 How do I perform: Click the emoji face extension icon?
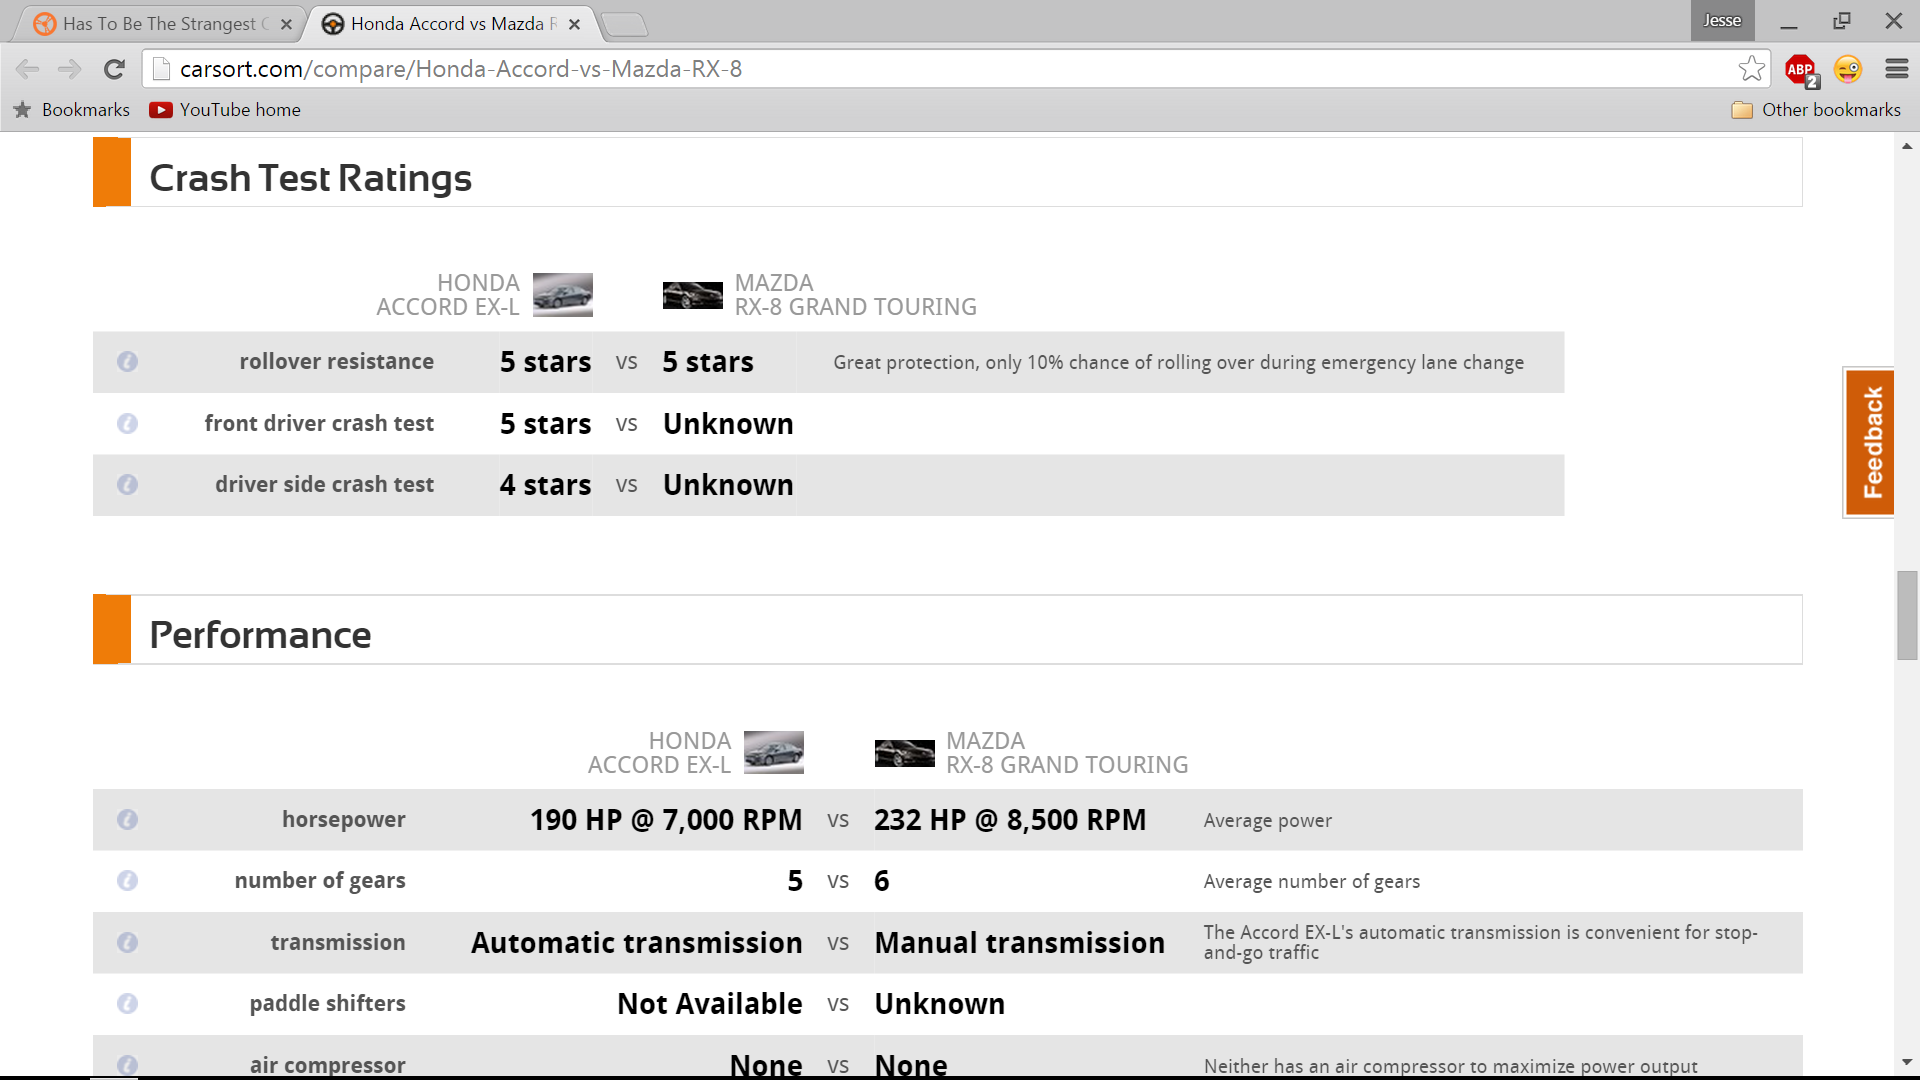pos(1848,69)
